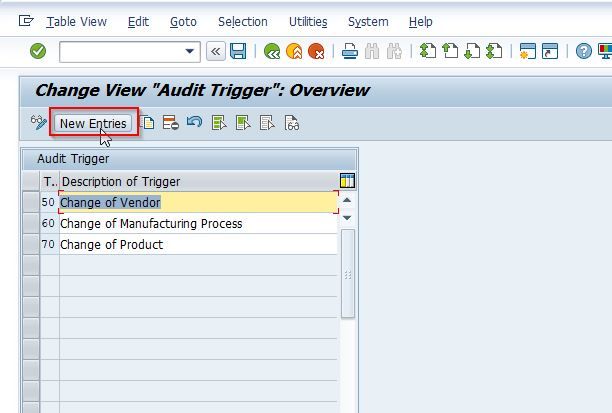Click the yellow Exit icon

pyautogui.click(x=294, y=51)
